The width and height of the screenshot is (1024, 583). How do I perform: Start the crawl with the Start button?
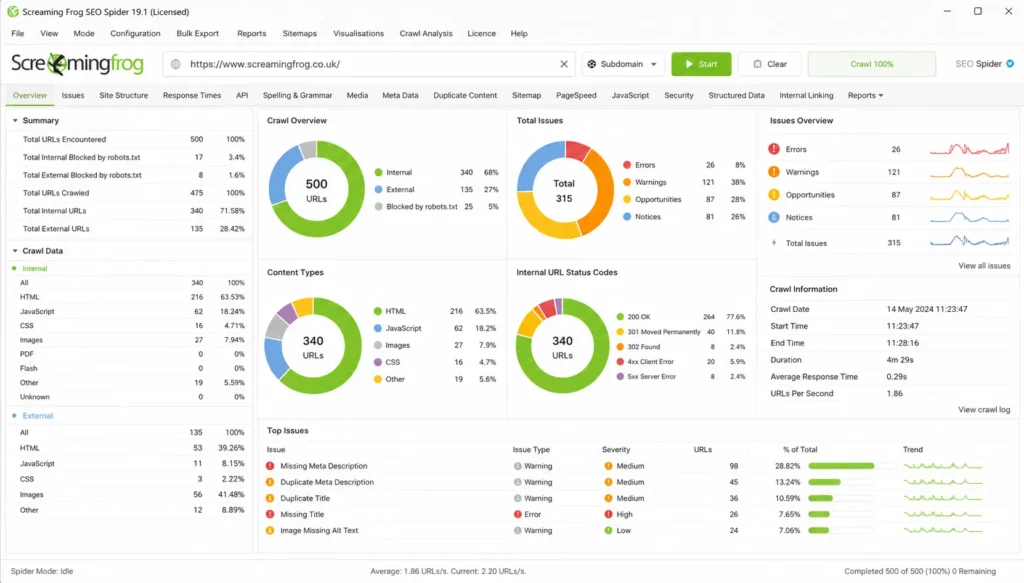tap(701, 64)
